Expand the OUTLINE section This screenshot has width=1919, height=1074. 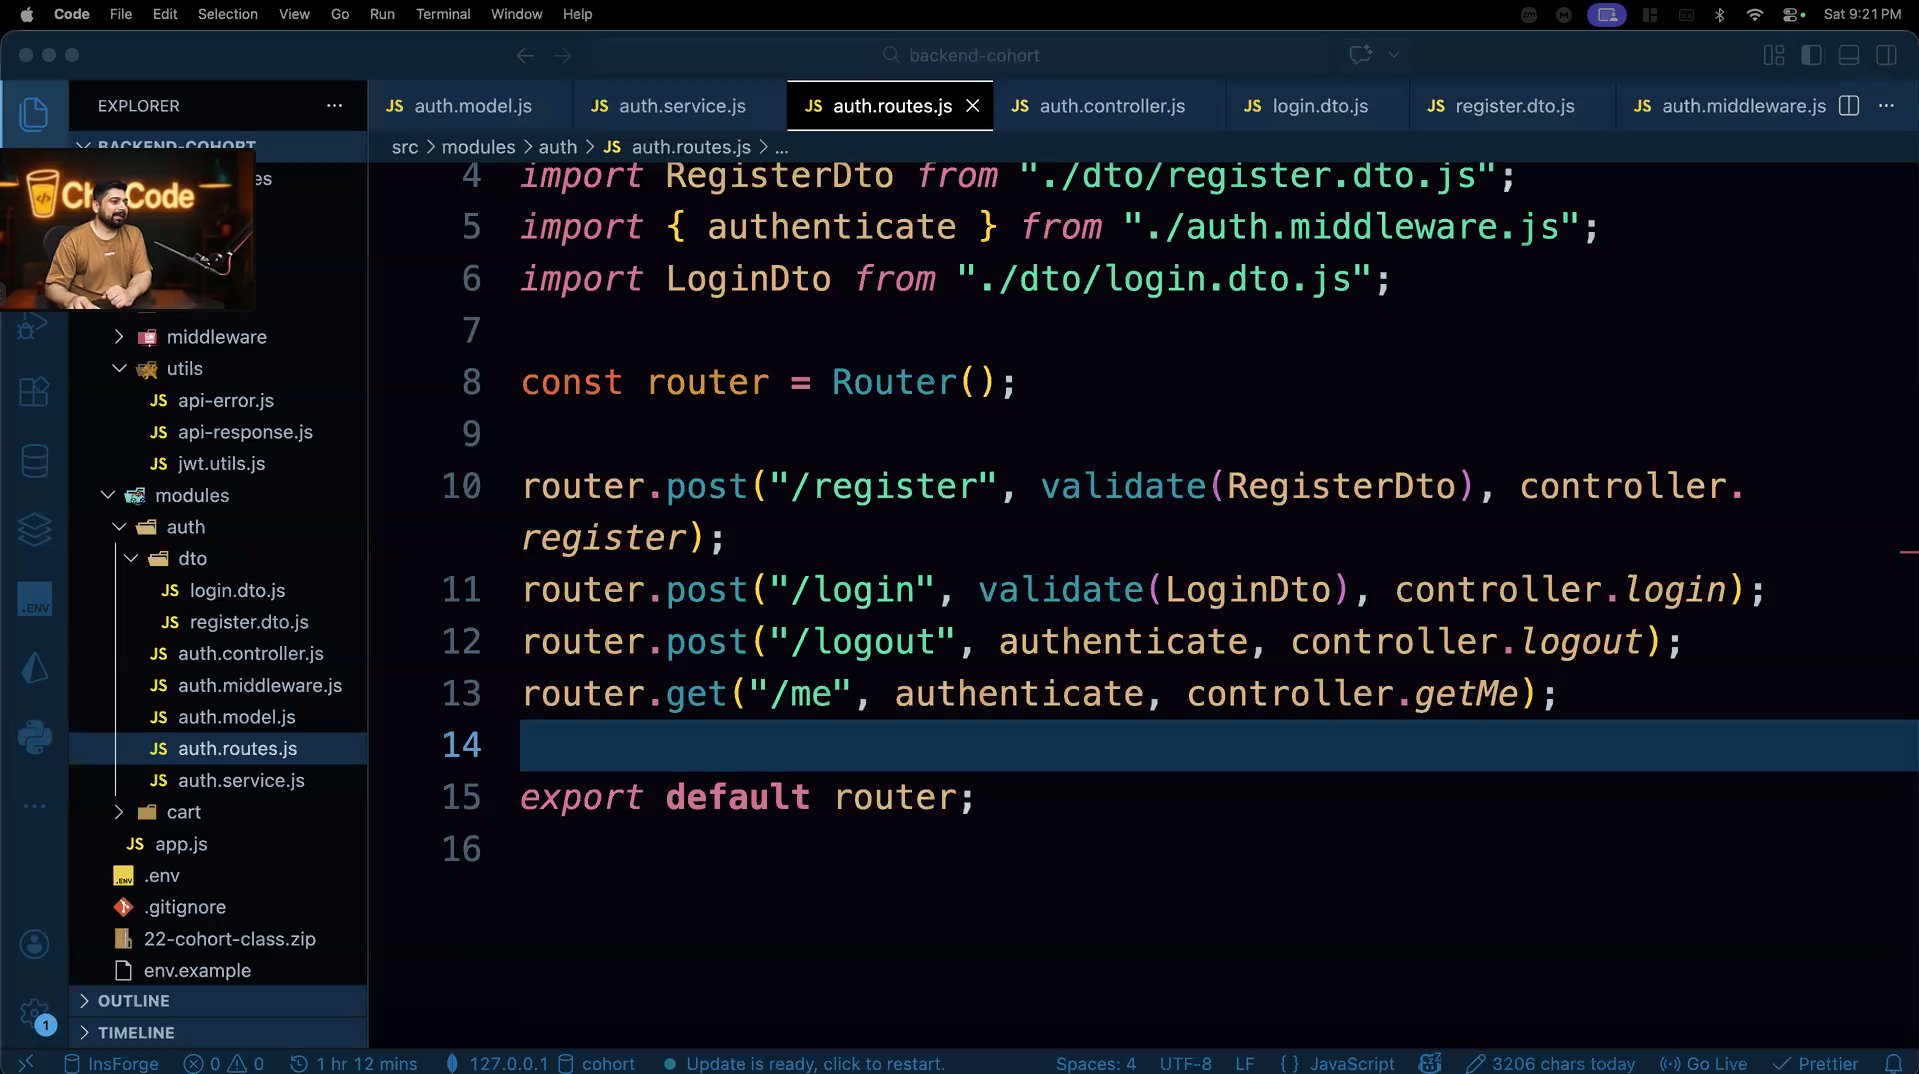(x=133, y=1001)
